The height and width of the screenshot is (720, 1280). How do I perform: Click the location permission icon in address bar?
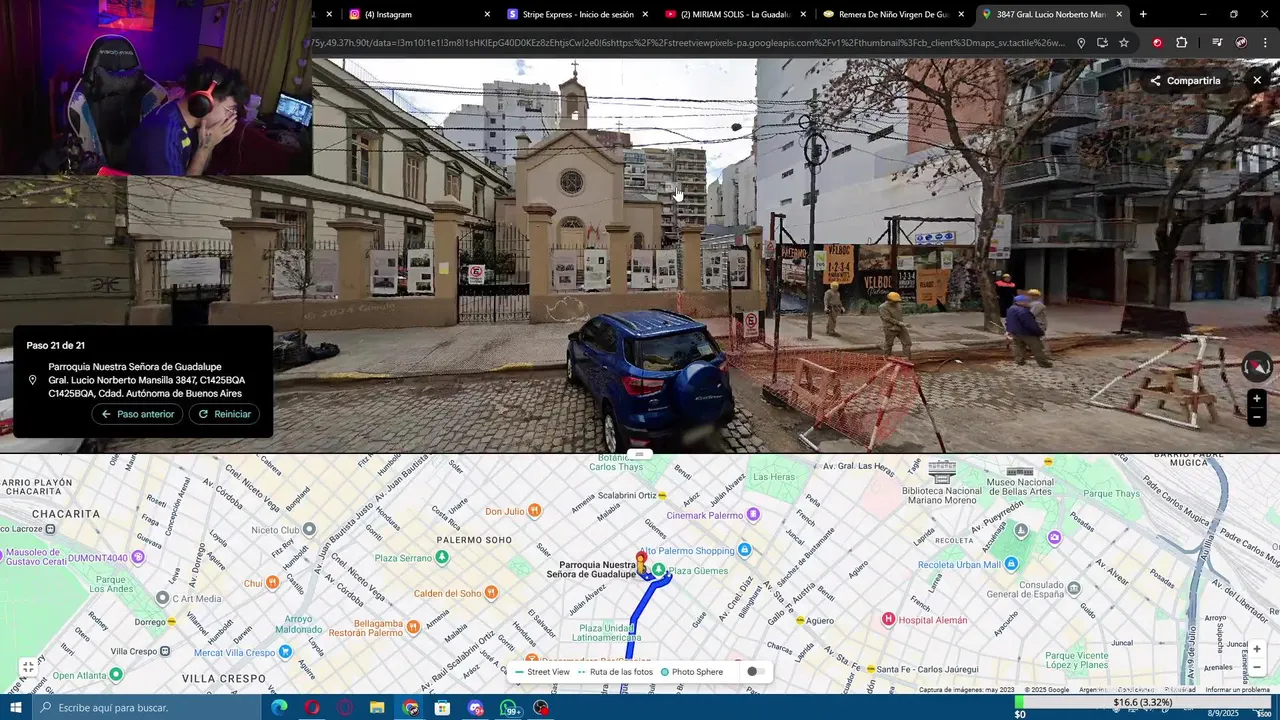(x=1081, y=43)
